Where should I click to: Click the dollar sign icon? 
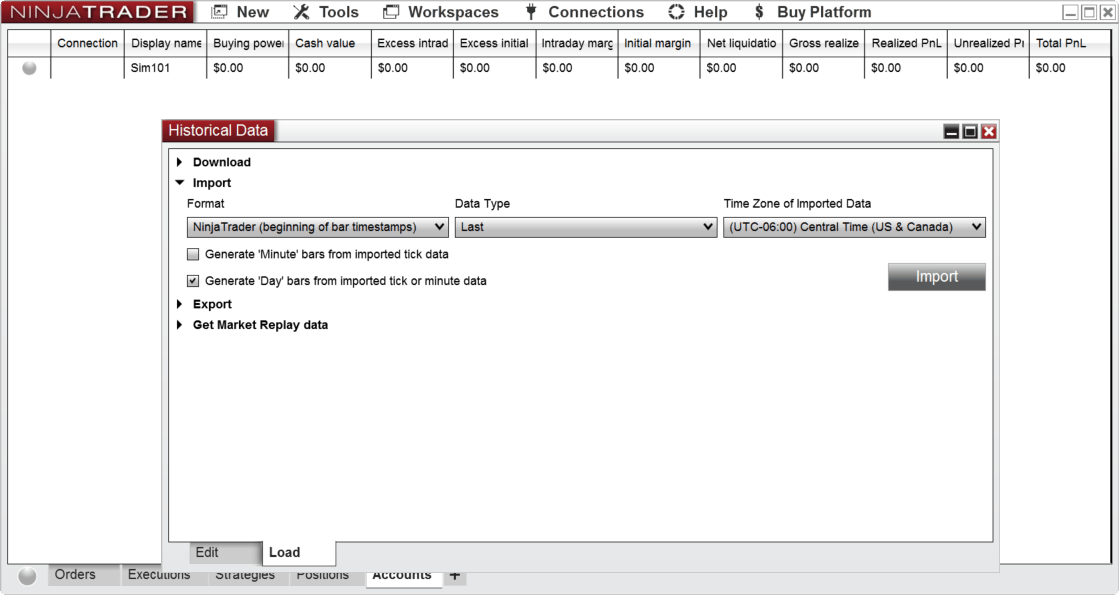tap(759, 12)
